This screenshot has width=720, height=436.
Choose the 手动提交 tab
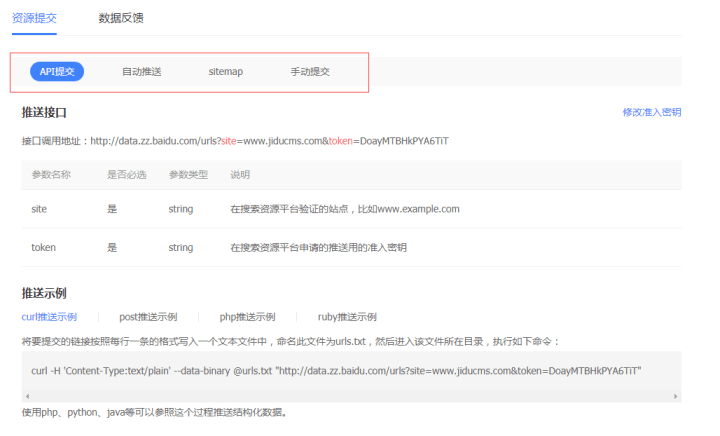click(310, 72)
